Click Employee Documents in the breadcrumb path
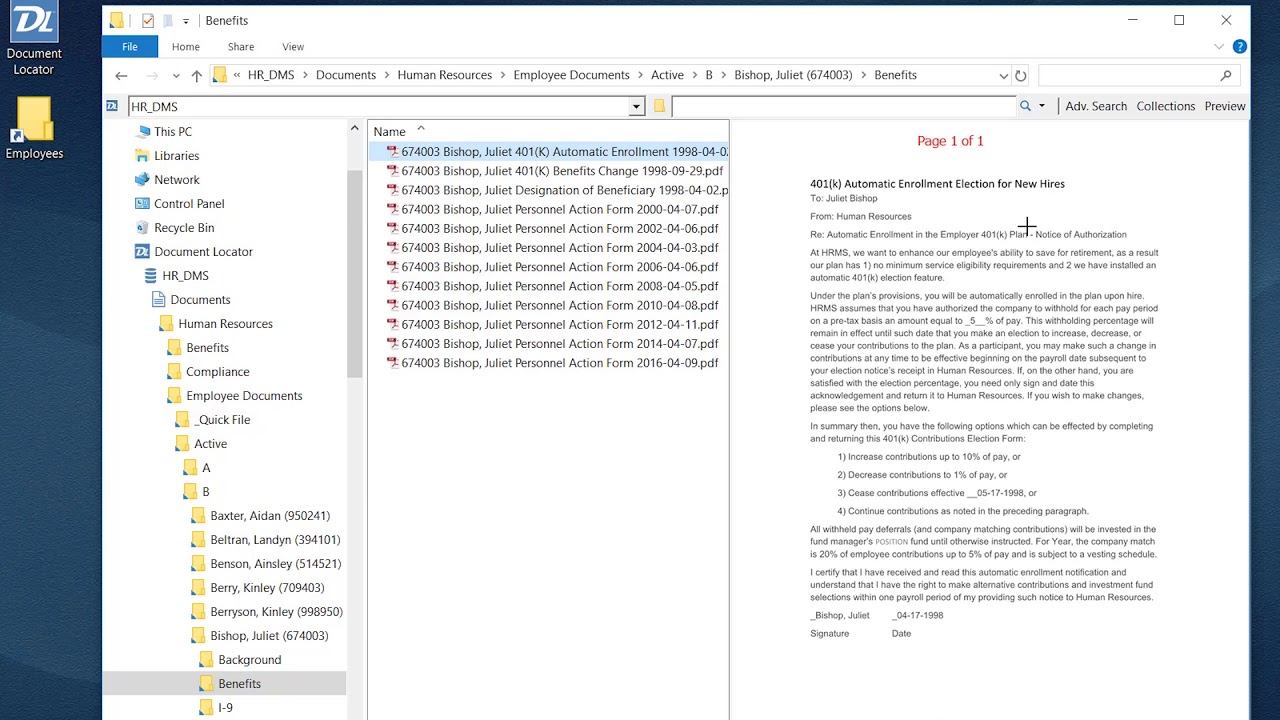This screenshot has width=1280, height=720. 572,75
